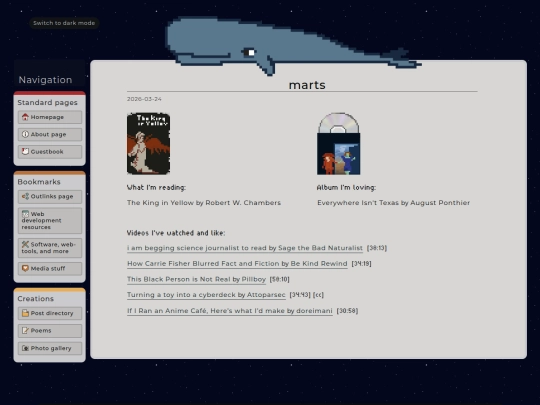
Task: Click the [cc] tag after cyberdeck video
Action: click(319, 295)
